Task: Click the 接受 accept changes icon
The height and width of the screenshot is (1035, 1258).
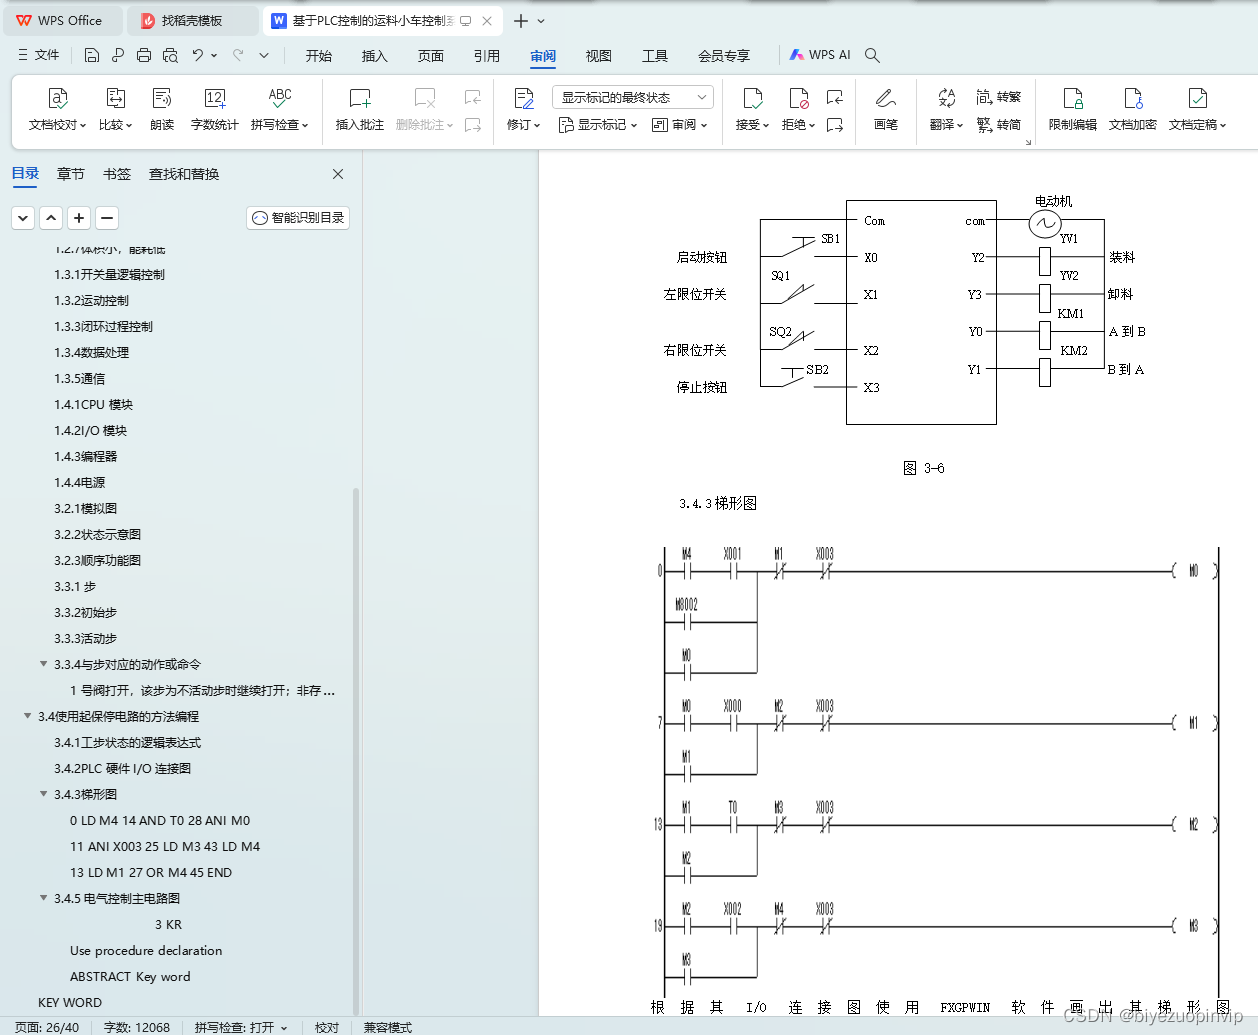Action: pyautogui.click(x=752, y=98)
